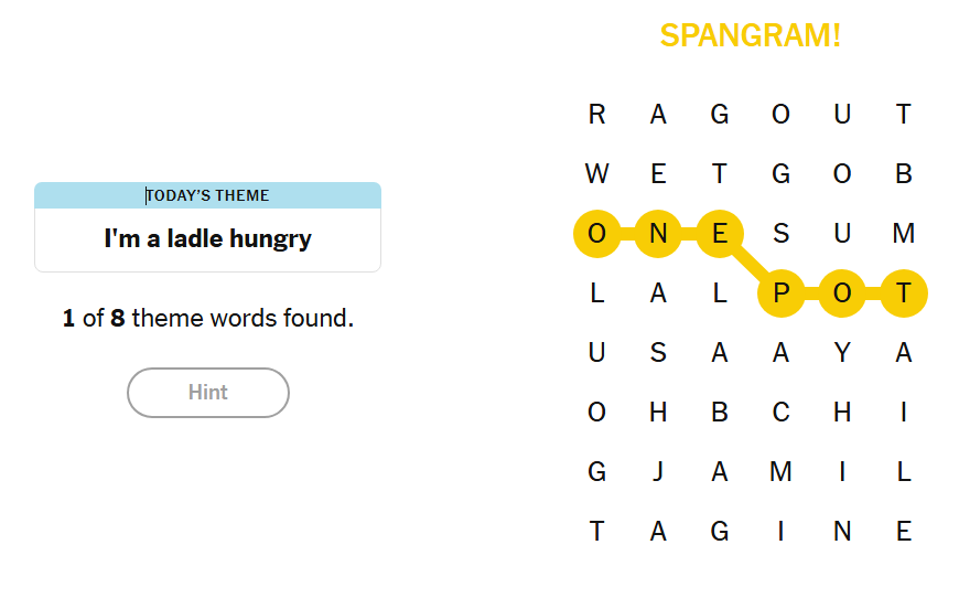Viewport: 959px width, 598px height.
Task: Click the Today's Theme header bar
Action: tap(208, 195)
